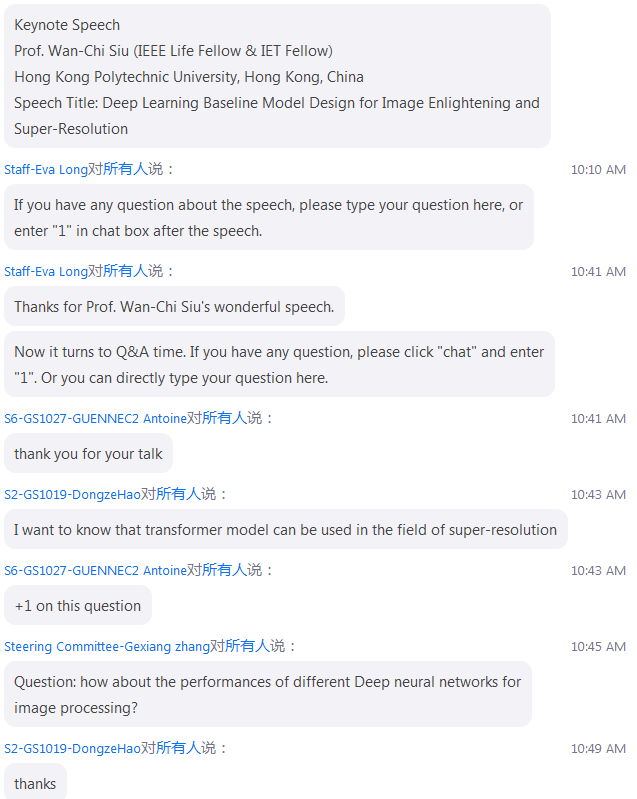Screen dimensions: 637x799
Task: Open Staff-Eva Long sender name at 10:10 AM
Action: 46,169
